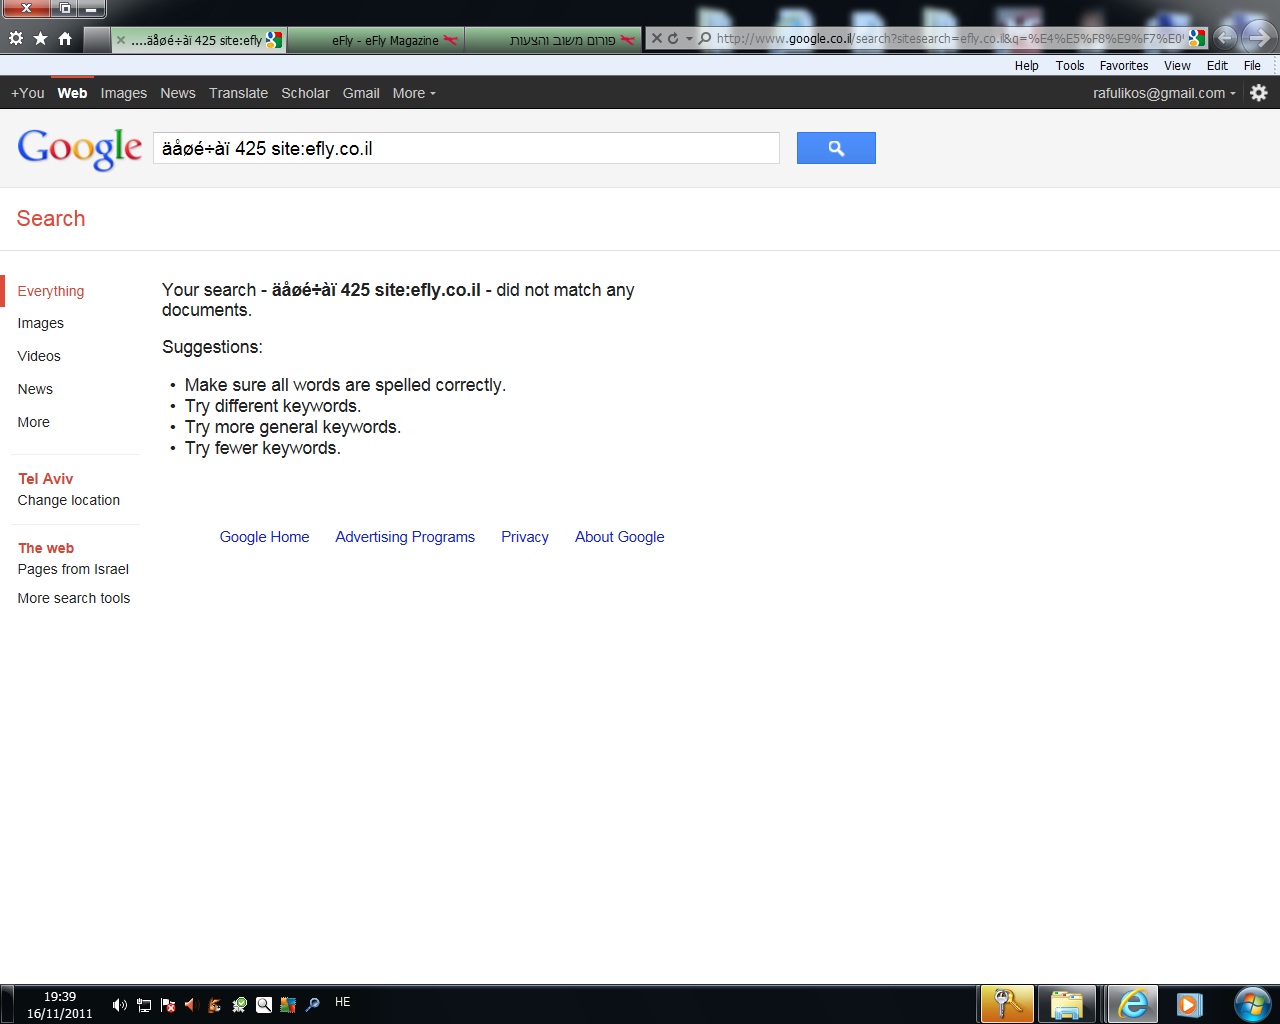Screen dimensions: 1280x1024
Task: Click the white magnifier tray icon
Action: point(264,1005)
